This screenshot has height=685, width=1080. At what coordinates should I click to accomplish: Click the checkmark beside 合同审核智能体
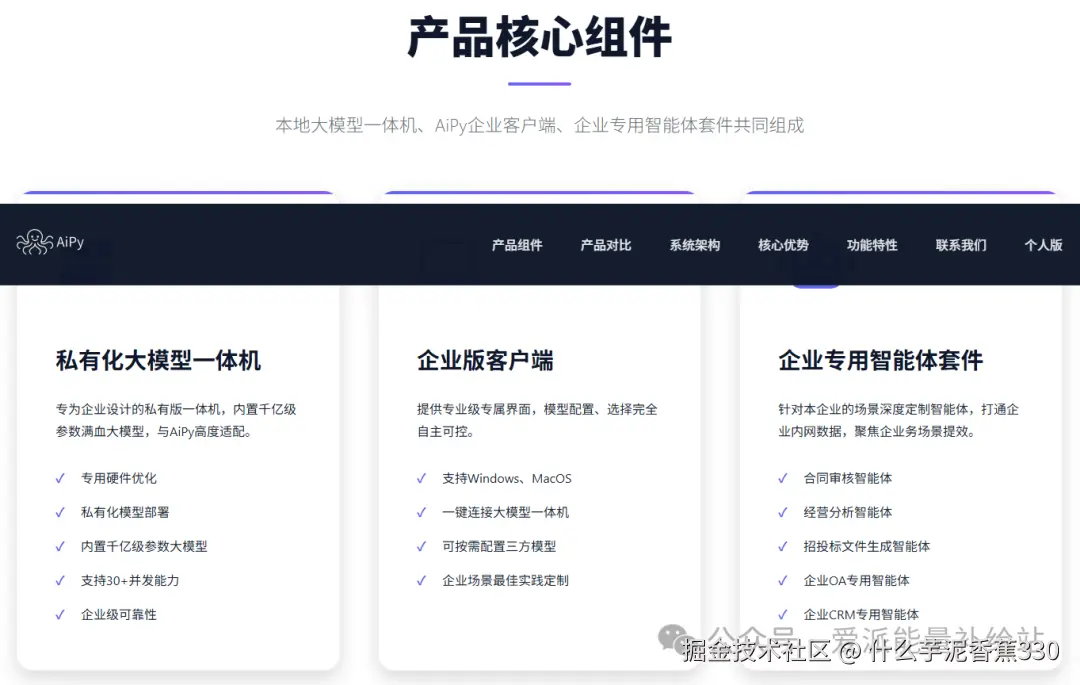[783, 478]
